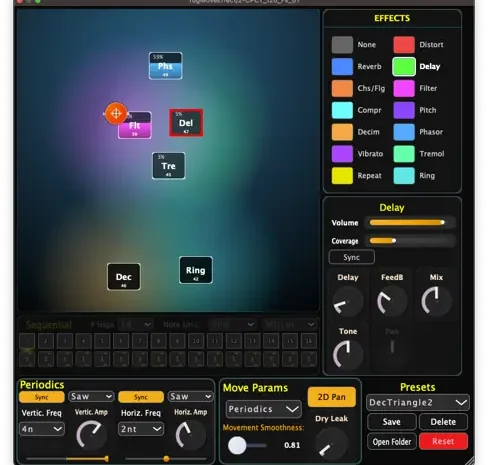
Task: Pick the Vibrato effect swatch
Action: [x=342, y=154]
